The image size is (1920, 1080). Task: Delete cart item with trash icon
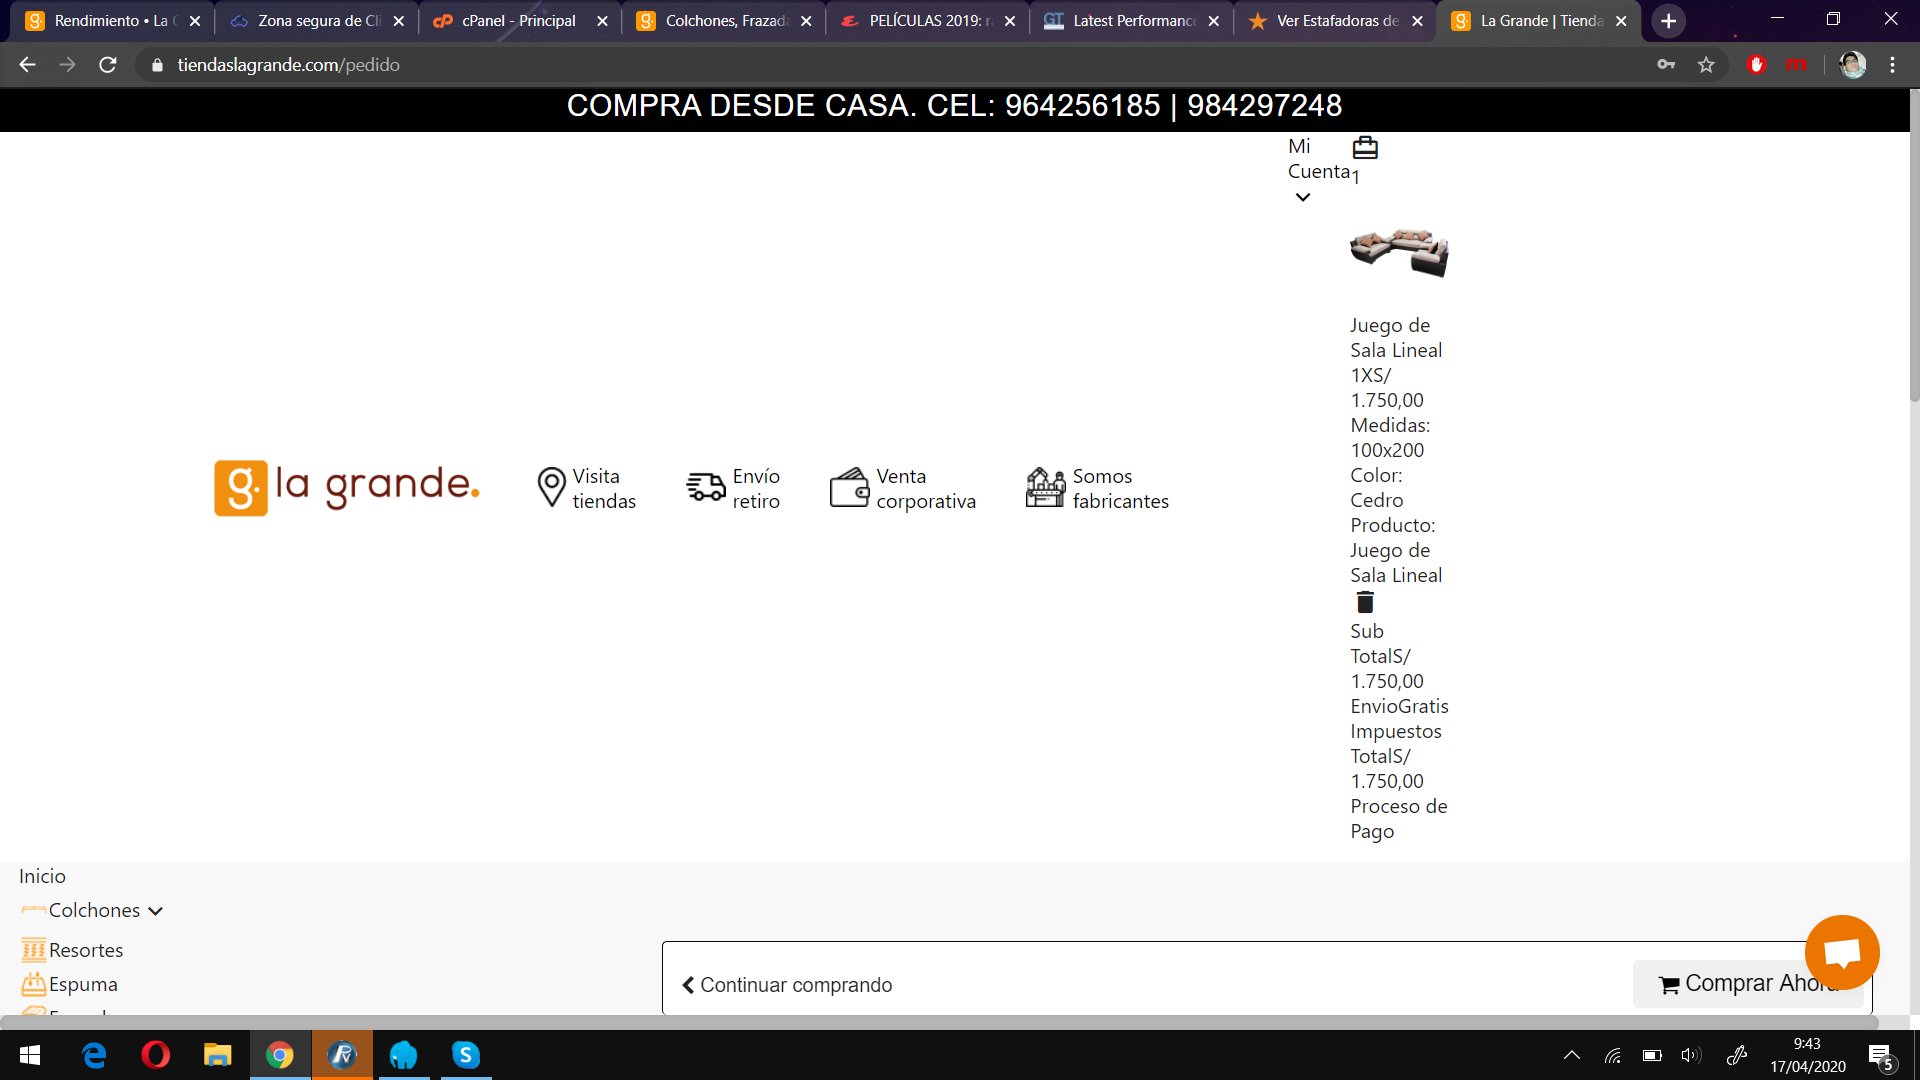pos(1365,602)
